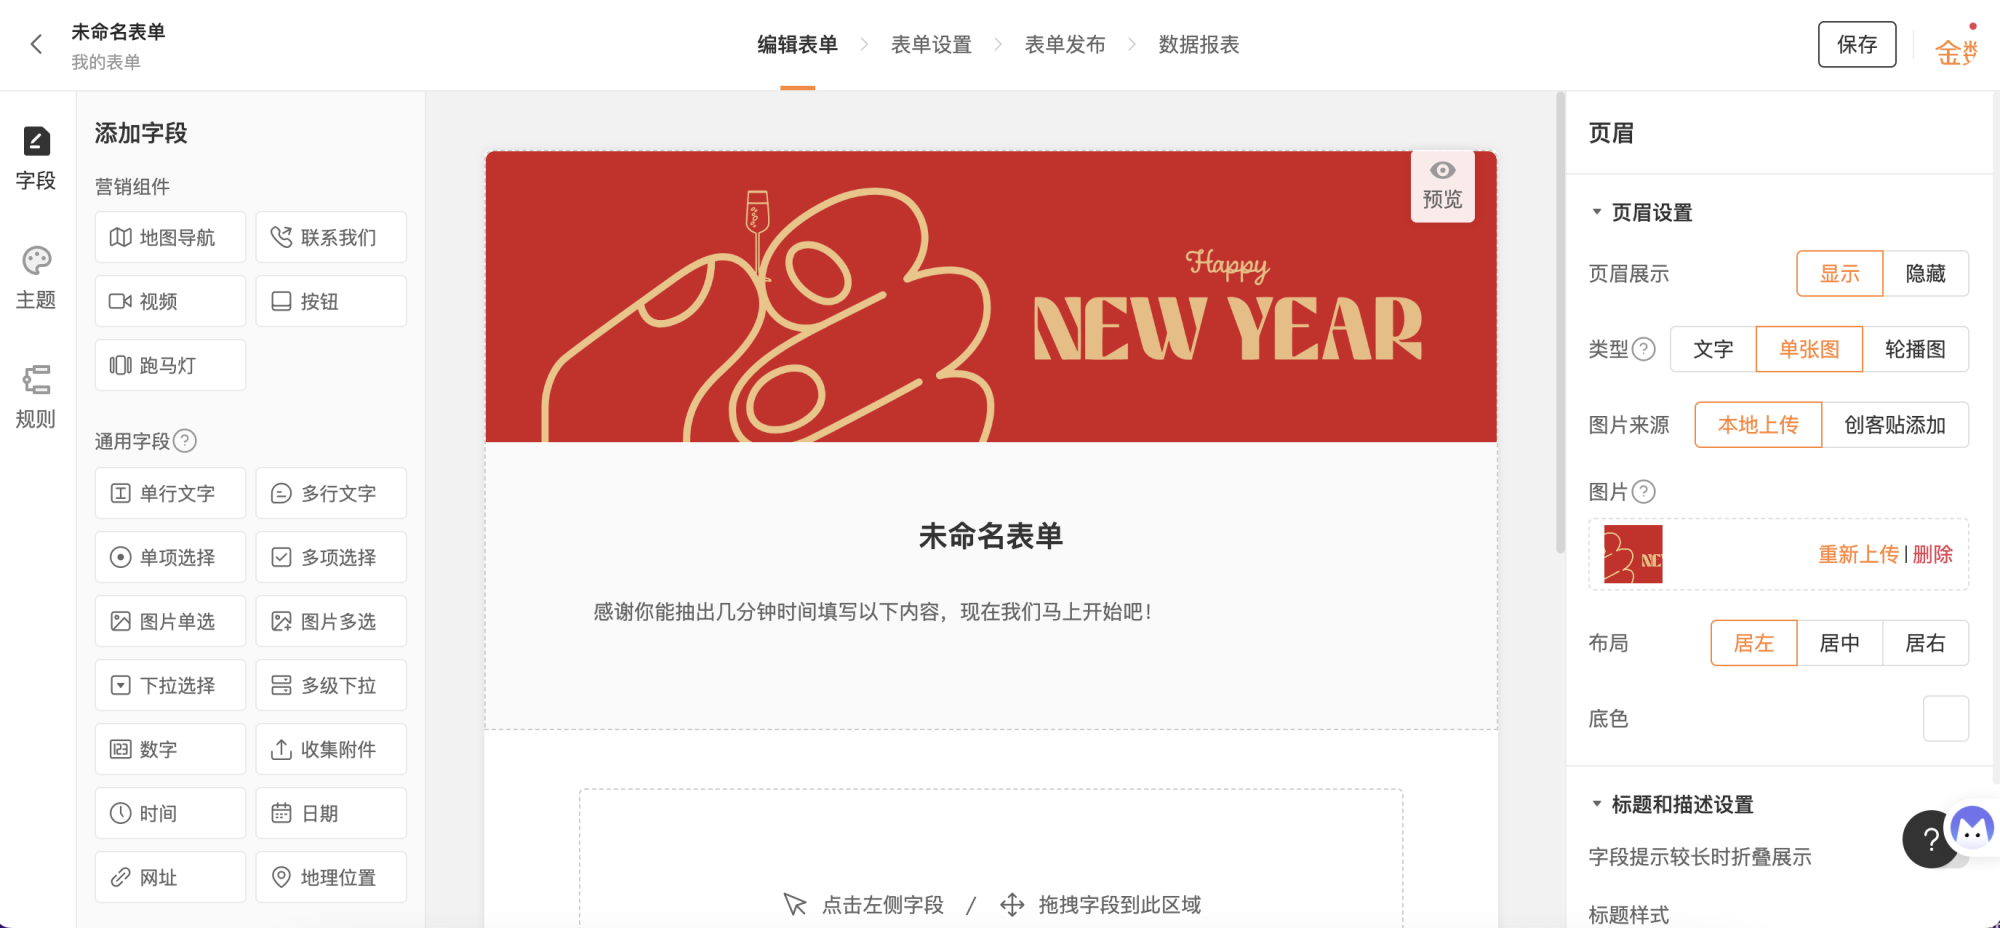Choose 轮播图 as header type
Image resolution: width=2000 pixels, height=928 pixels.
point(1915,349)
